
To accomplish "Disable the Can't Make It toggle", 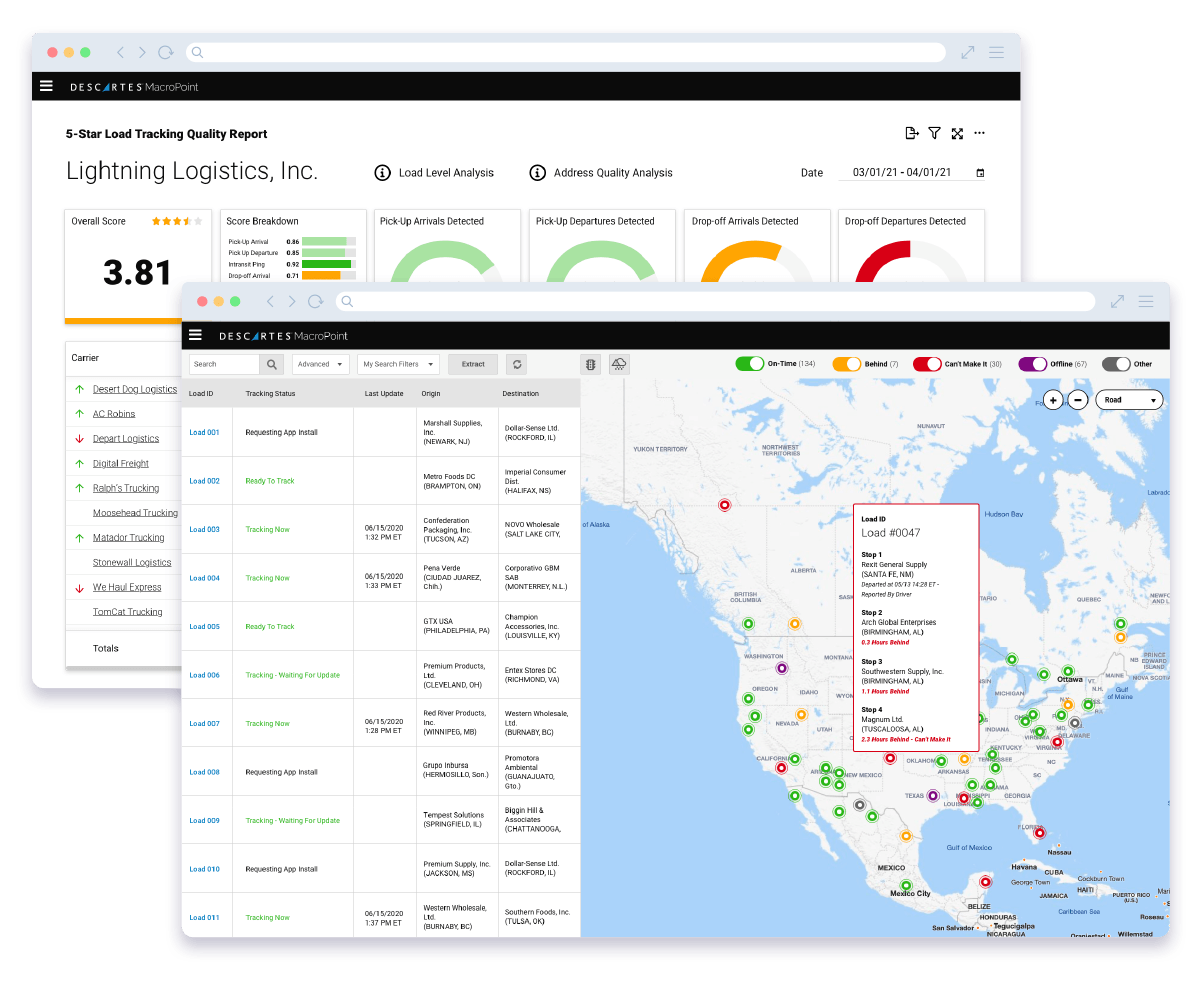I will 927,364.
